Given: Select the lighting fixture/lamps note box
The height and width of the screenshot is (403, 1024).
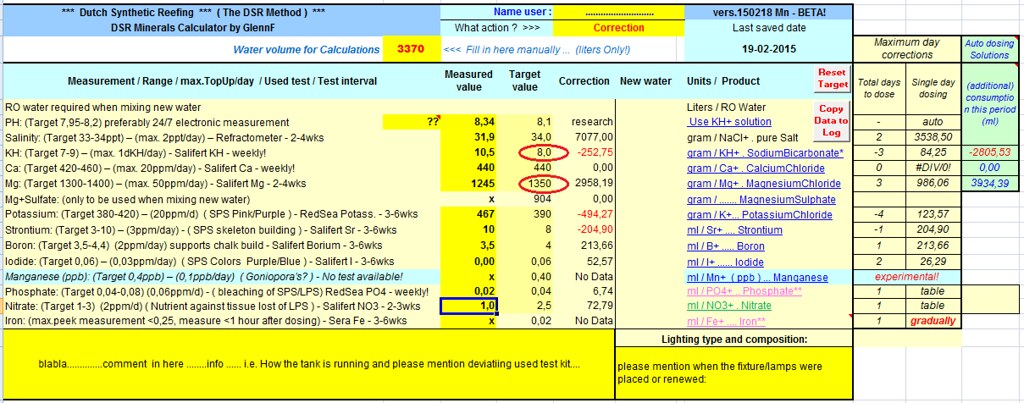Looking at the screenshot, I should pos(733,372).
